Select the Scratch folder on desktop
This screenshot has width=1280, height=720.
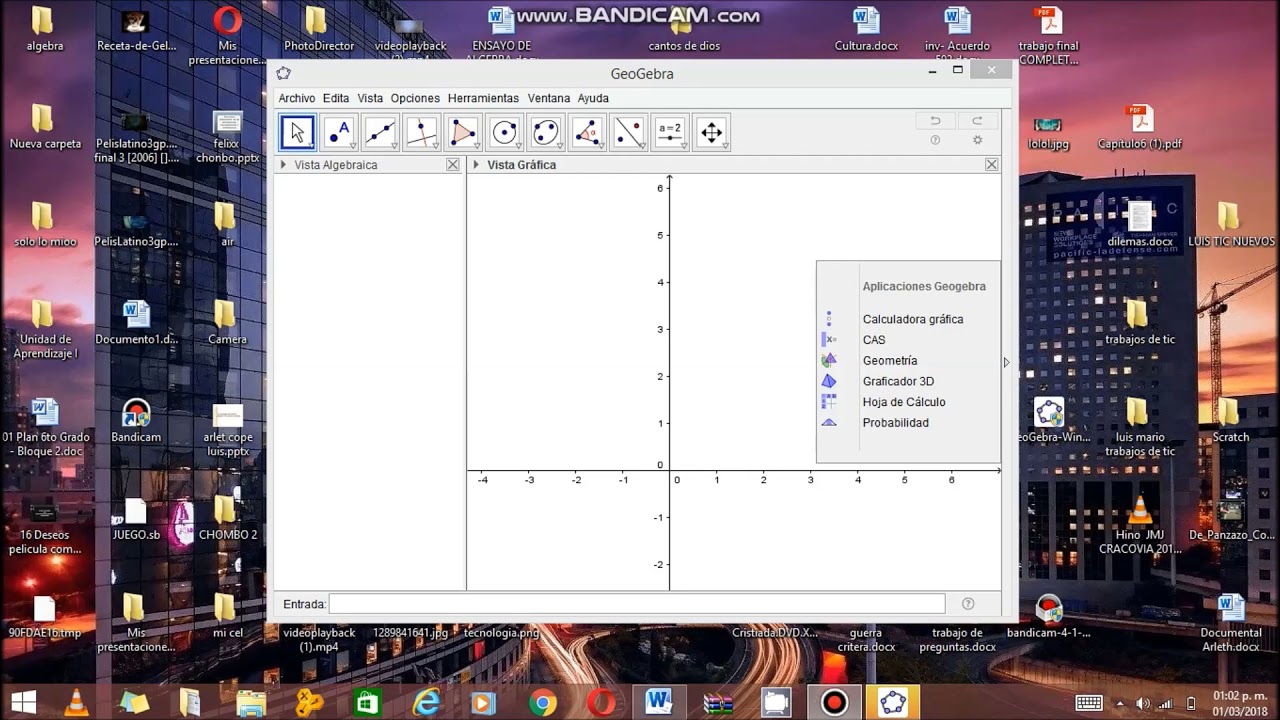(1231, 420)
